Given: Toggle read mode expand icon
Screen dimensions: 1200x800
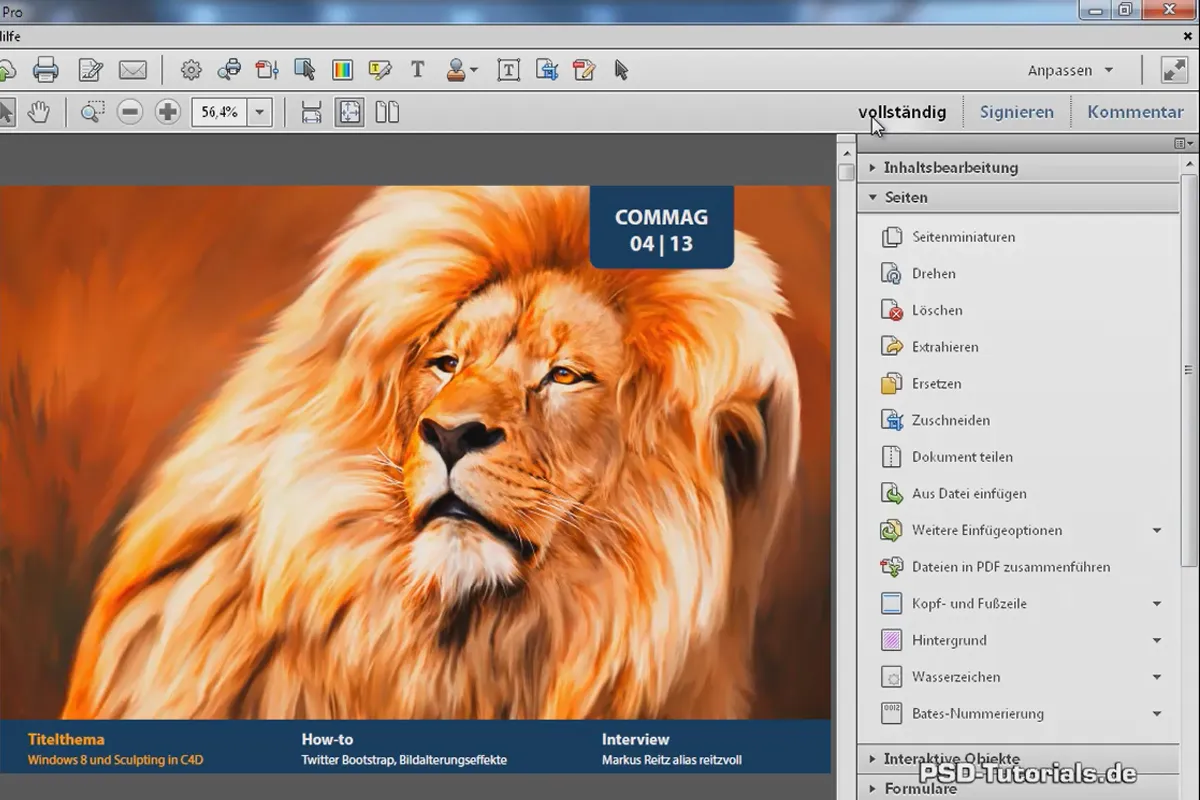Looking at the screenshot, I should (1174, 70).
